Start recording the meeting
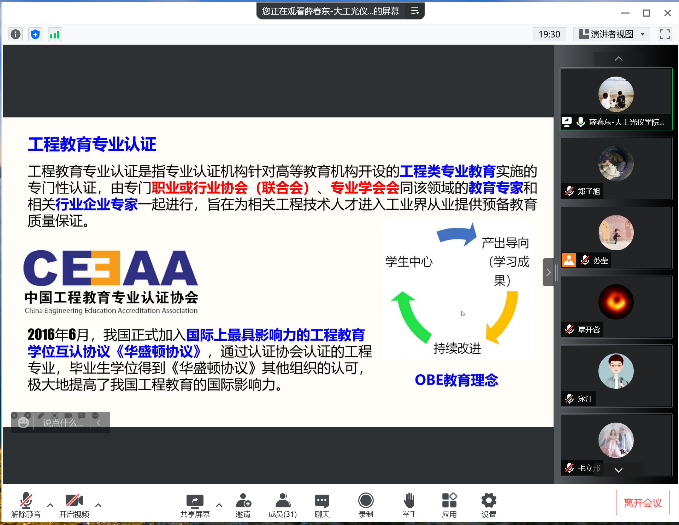This screenshot has height=525, width=679. click(x=366, y=505)
